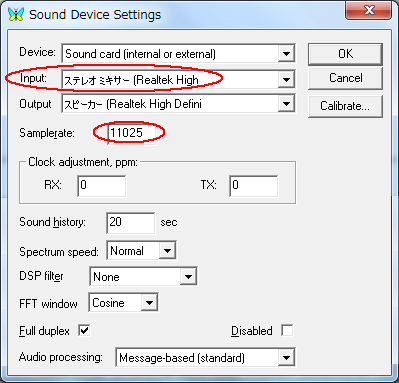Viewport: 399px width, 383px height.
Task: Close the Sound Device Settings dialog
Action: [368, 10]
